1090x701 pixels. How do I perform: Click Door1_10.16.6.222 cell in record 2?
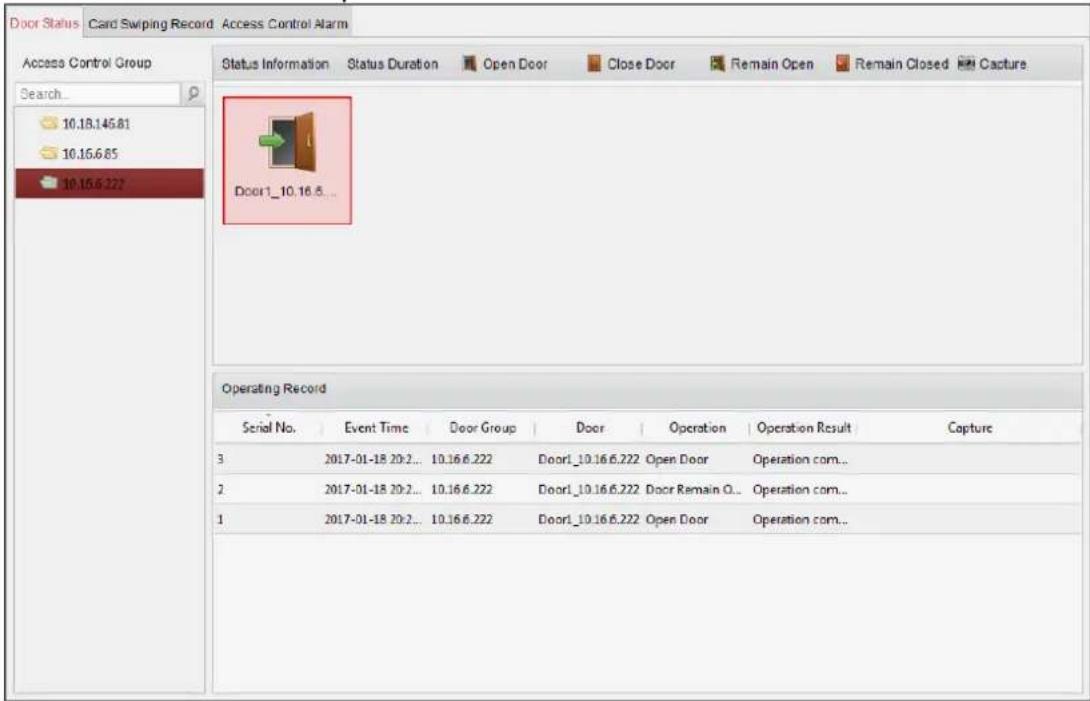589,490
